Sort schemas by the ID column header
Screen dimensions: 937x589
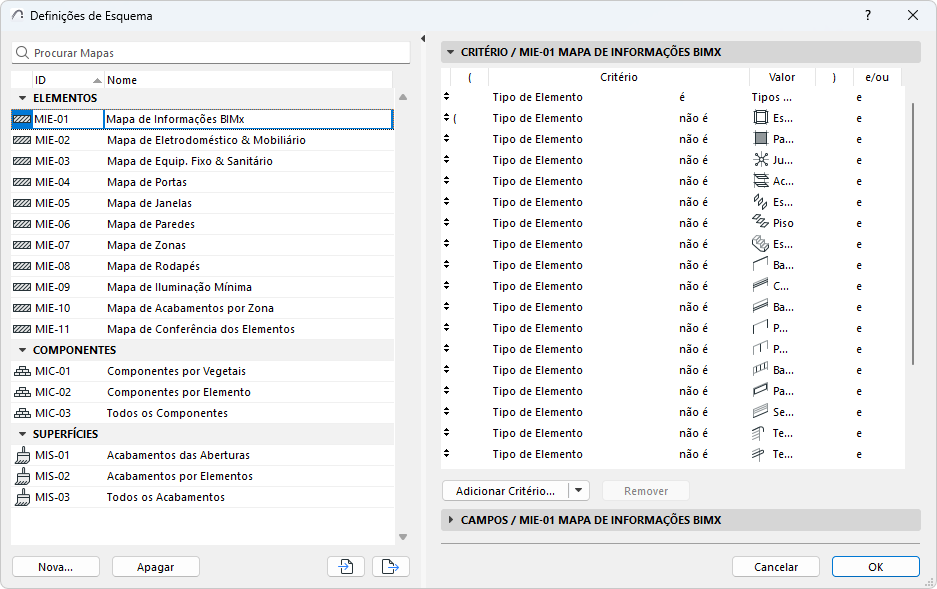(x=68, y=80)
